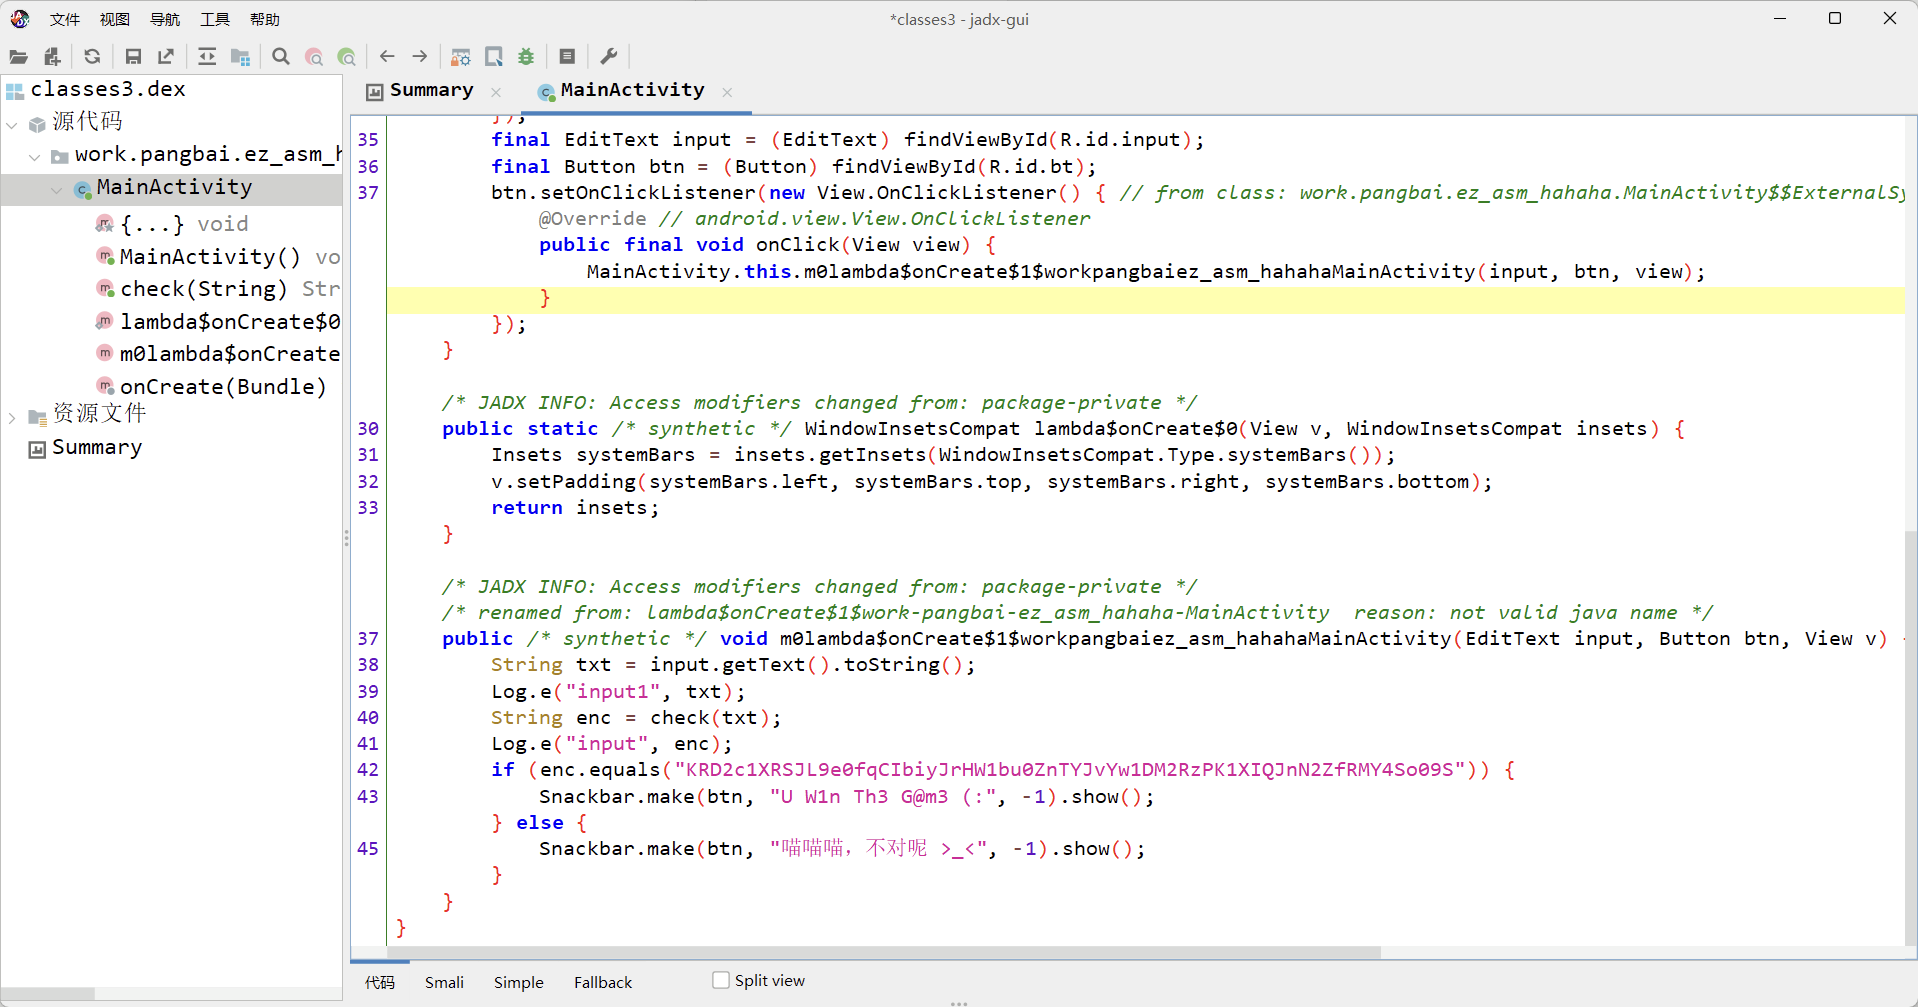Open the 文件 menu
Screen dimensions: 1918x1007
coord(65,19)
